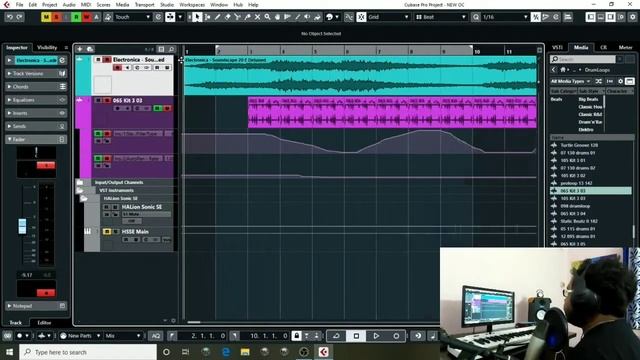Click the inspector volume fader handle
Viewport: 640px width, 360px height.
(22, 226)
